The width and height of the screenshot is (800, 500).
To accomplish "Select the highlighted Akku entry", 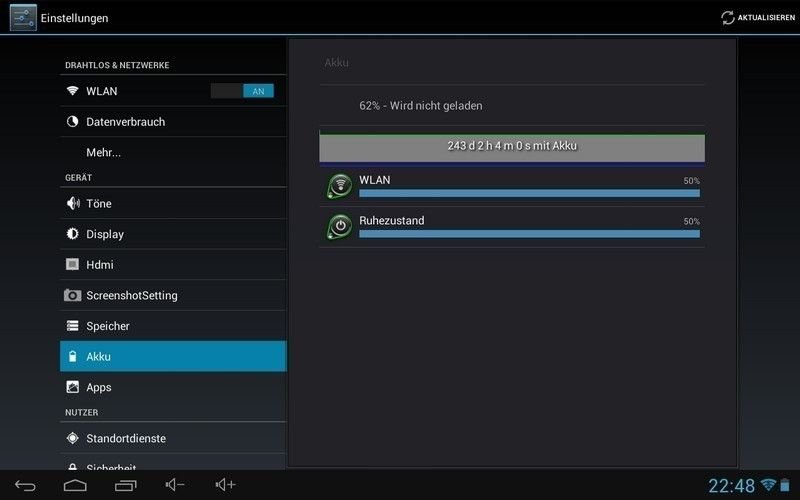I will tap(173, 356).
